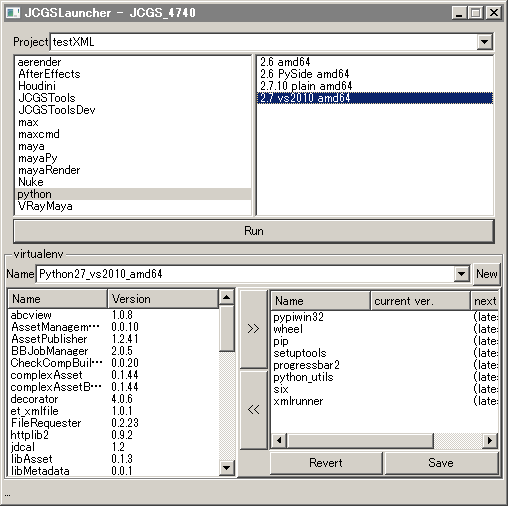Click the JCGSLauncher title bar app icon

pyautogui.click(x=13, y=13)
